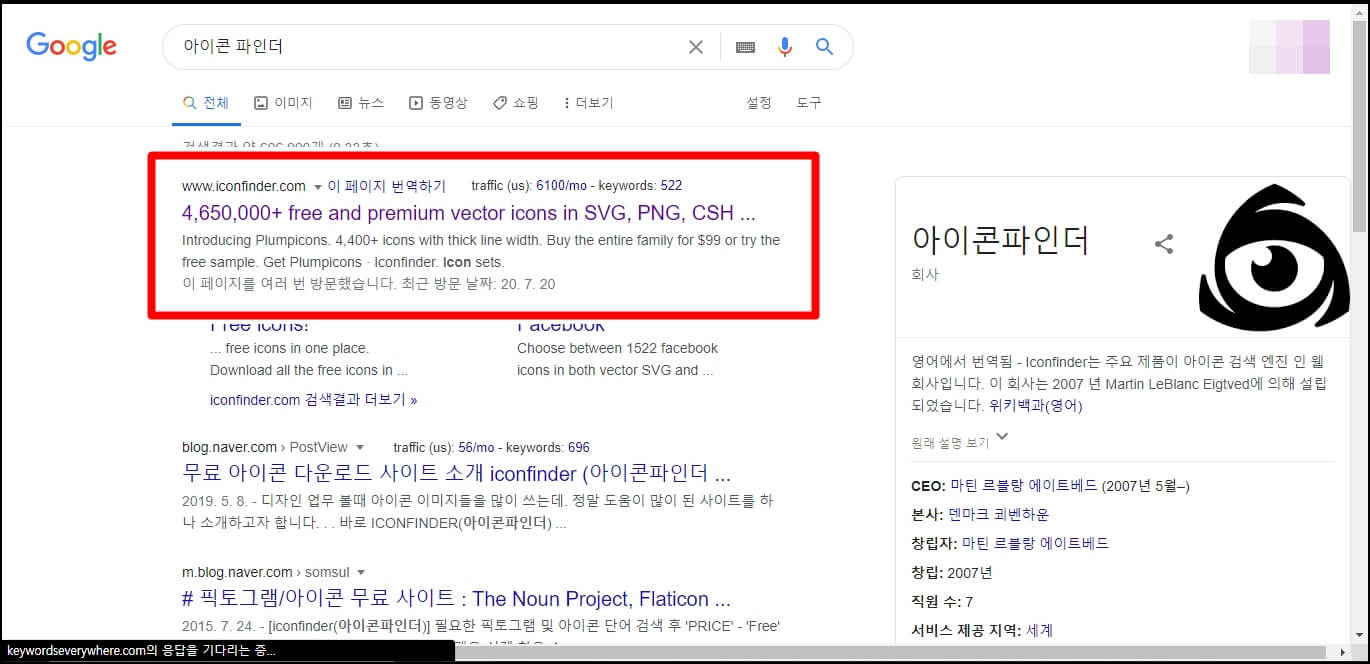
Task: Switch to the 쇼핑 tab
Action: 516,103
